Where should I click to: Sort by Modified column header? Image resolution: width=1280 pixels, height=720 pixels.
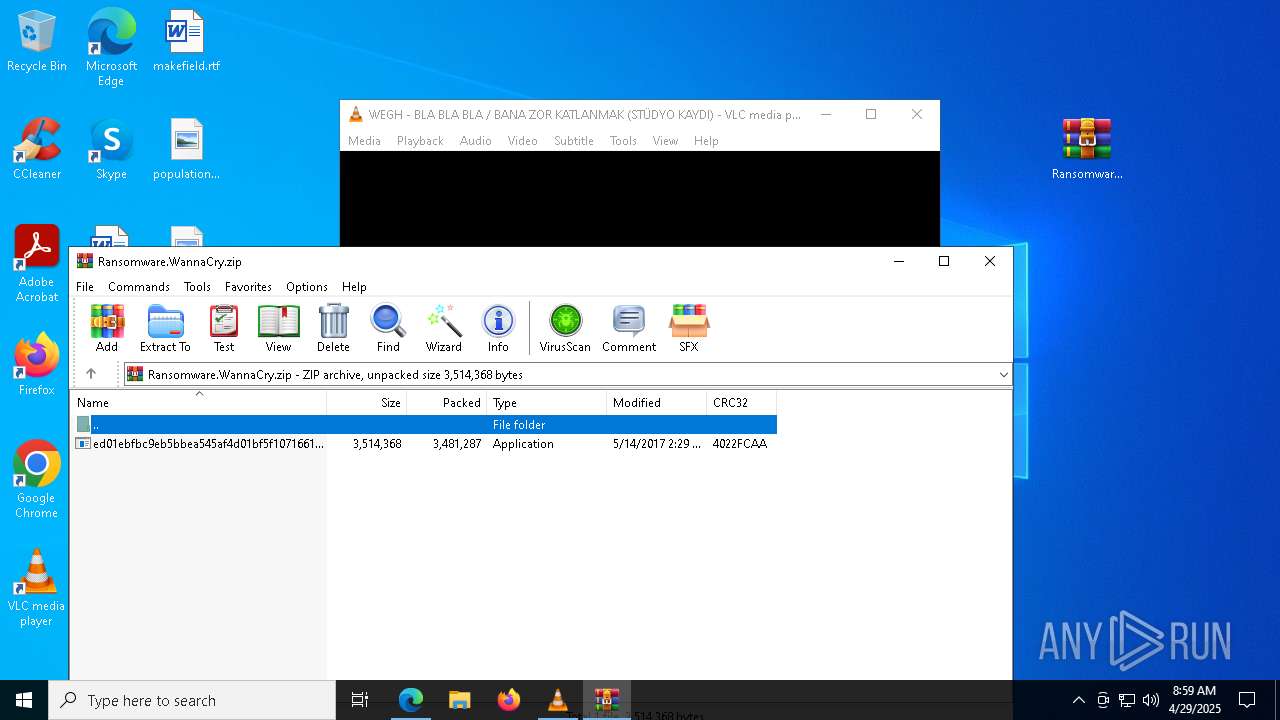pos(657,403)
